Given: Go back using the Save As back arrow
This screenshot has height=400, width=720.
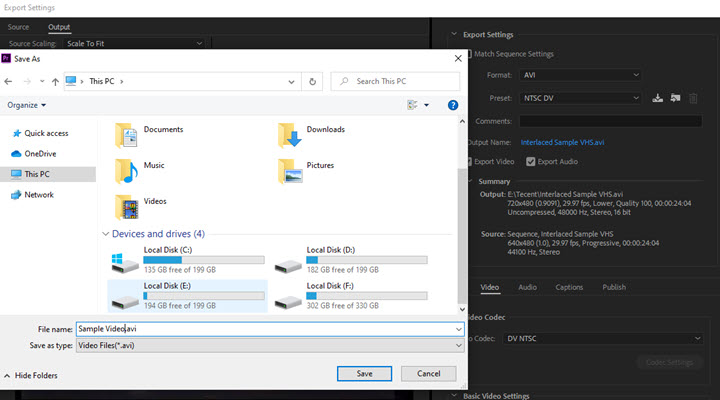Looking at the screenshot, I should (8, 81).
